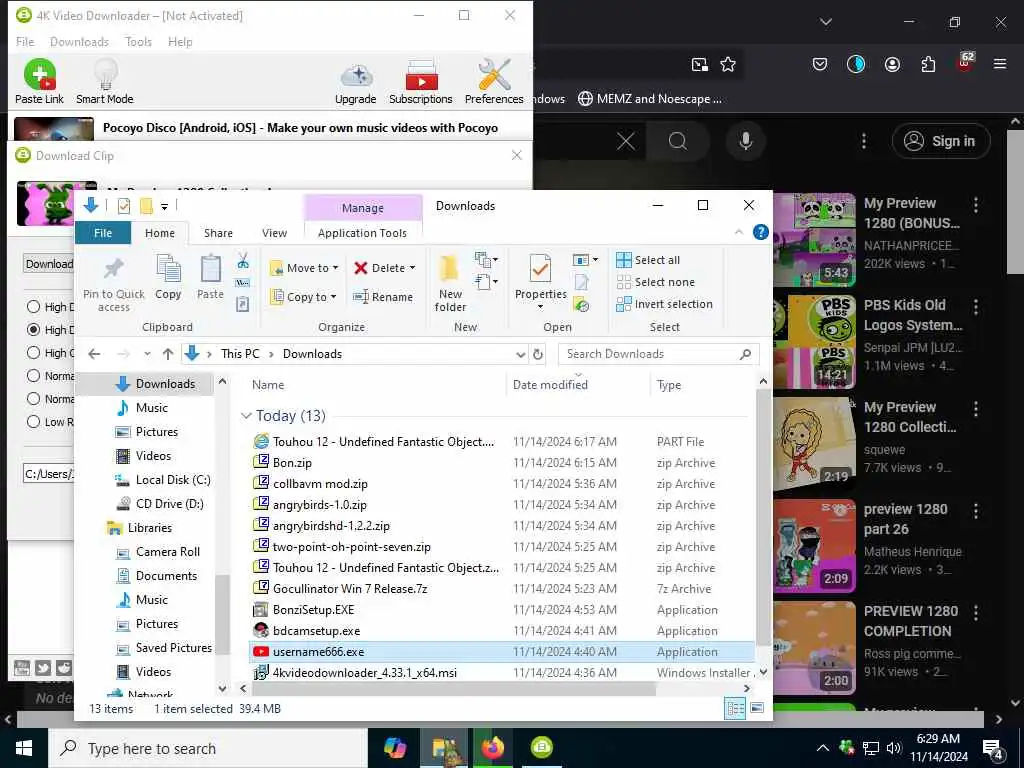
Task: Click Downloads in breadcrumb path
Action: tap(312, 354)
